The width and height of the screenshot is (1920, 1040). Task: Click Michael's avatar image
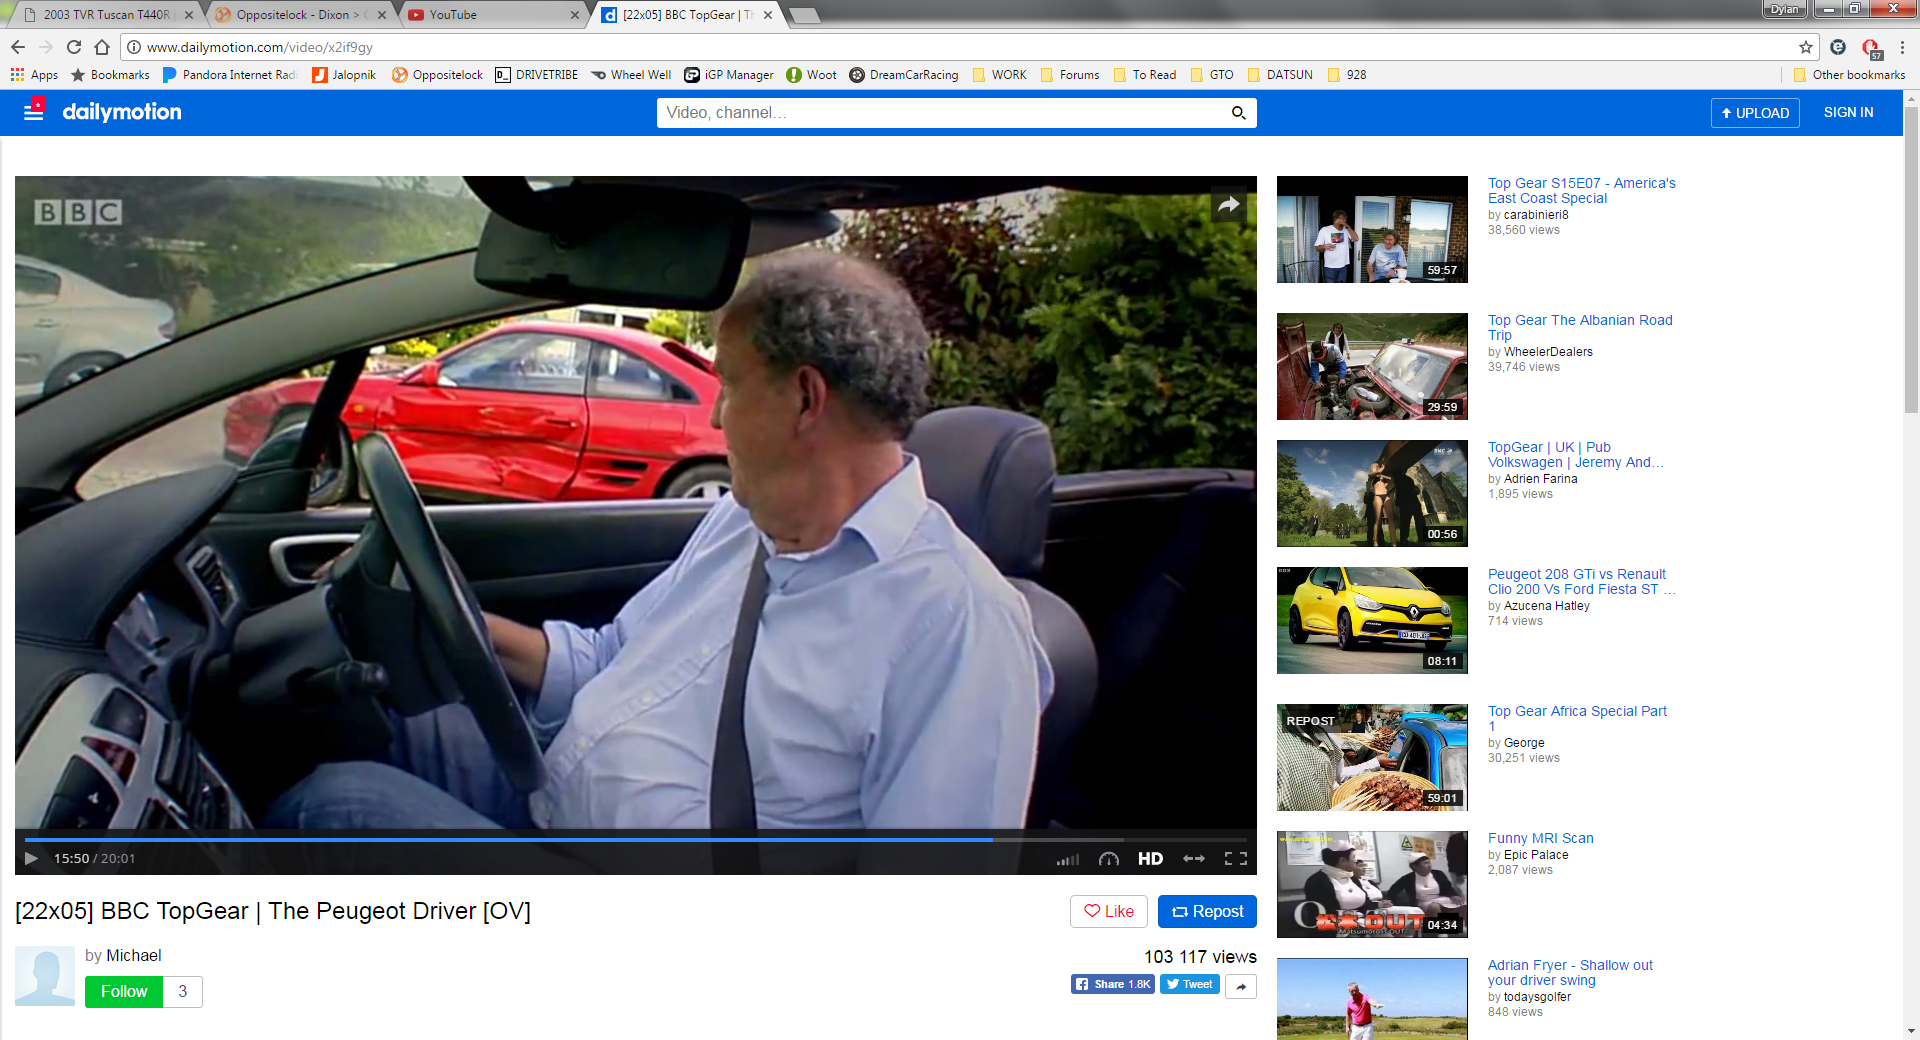tap(45, 976)
